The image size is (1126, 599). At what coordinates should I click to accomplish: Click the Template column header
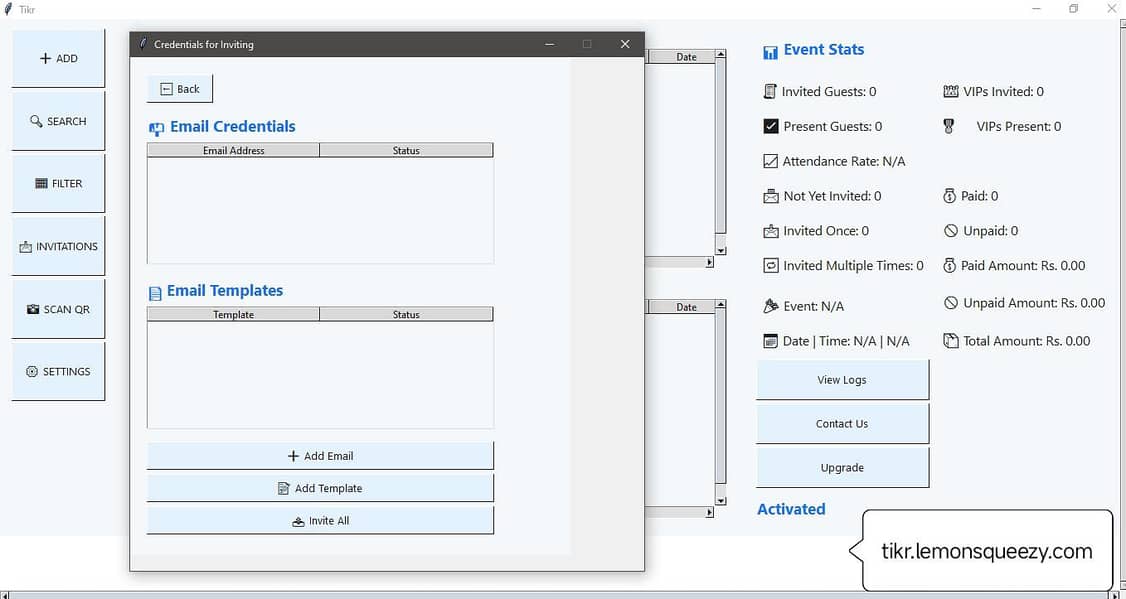click(x=233, y=314)
